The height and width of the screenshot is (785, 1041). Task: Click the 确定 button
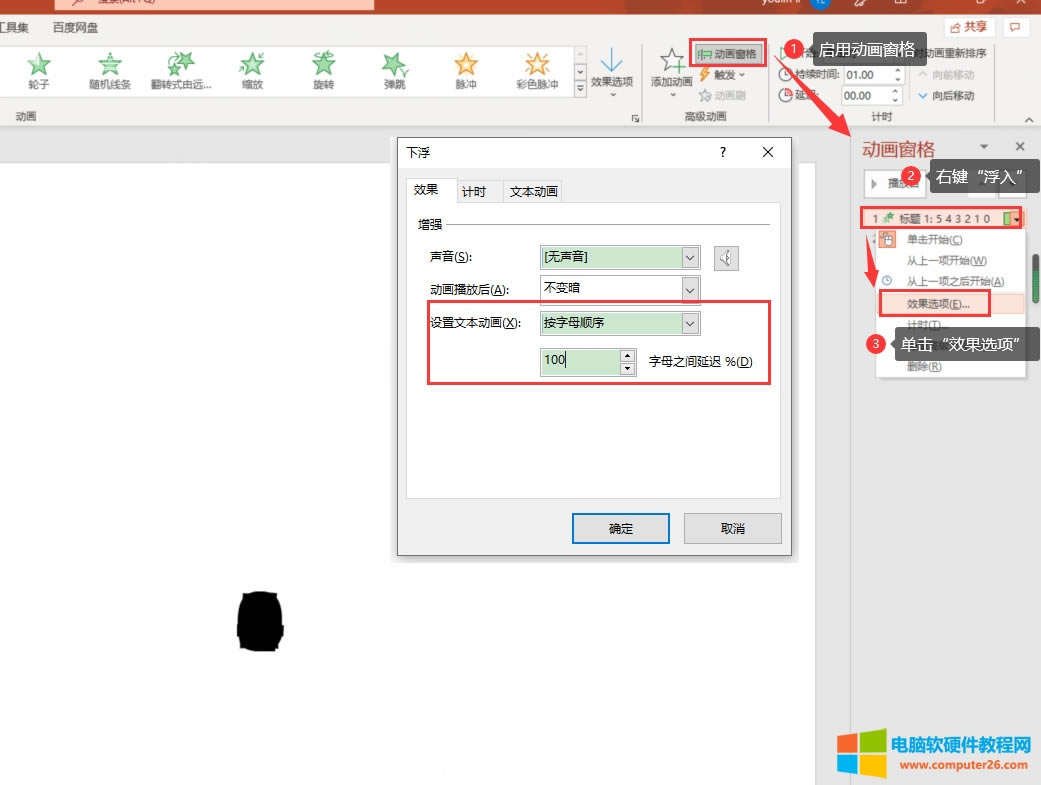(x=620, y=528)
